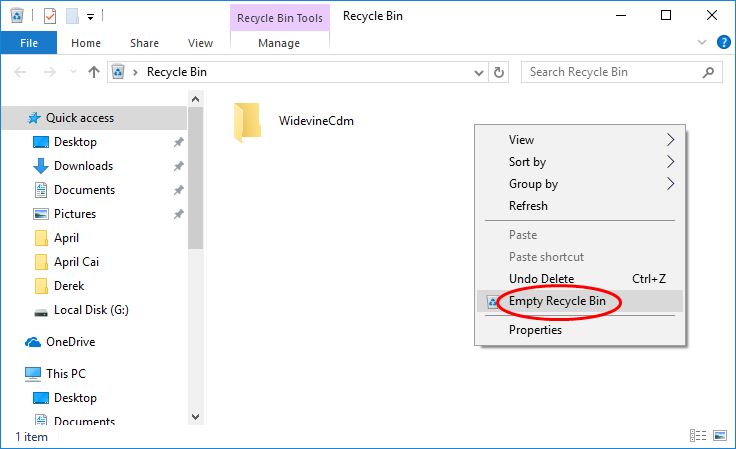Open the Quick Access Toolbar customize dropdown
736x449 pixels.
coord(90,17)
